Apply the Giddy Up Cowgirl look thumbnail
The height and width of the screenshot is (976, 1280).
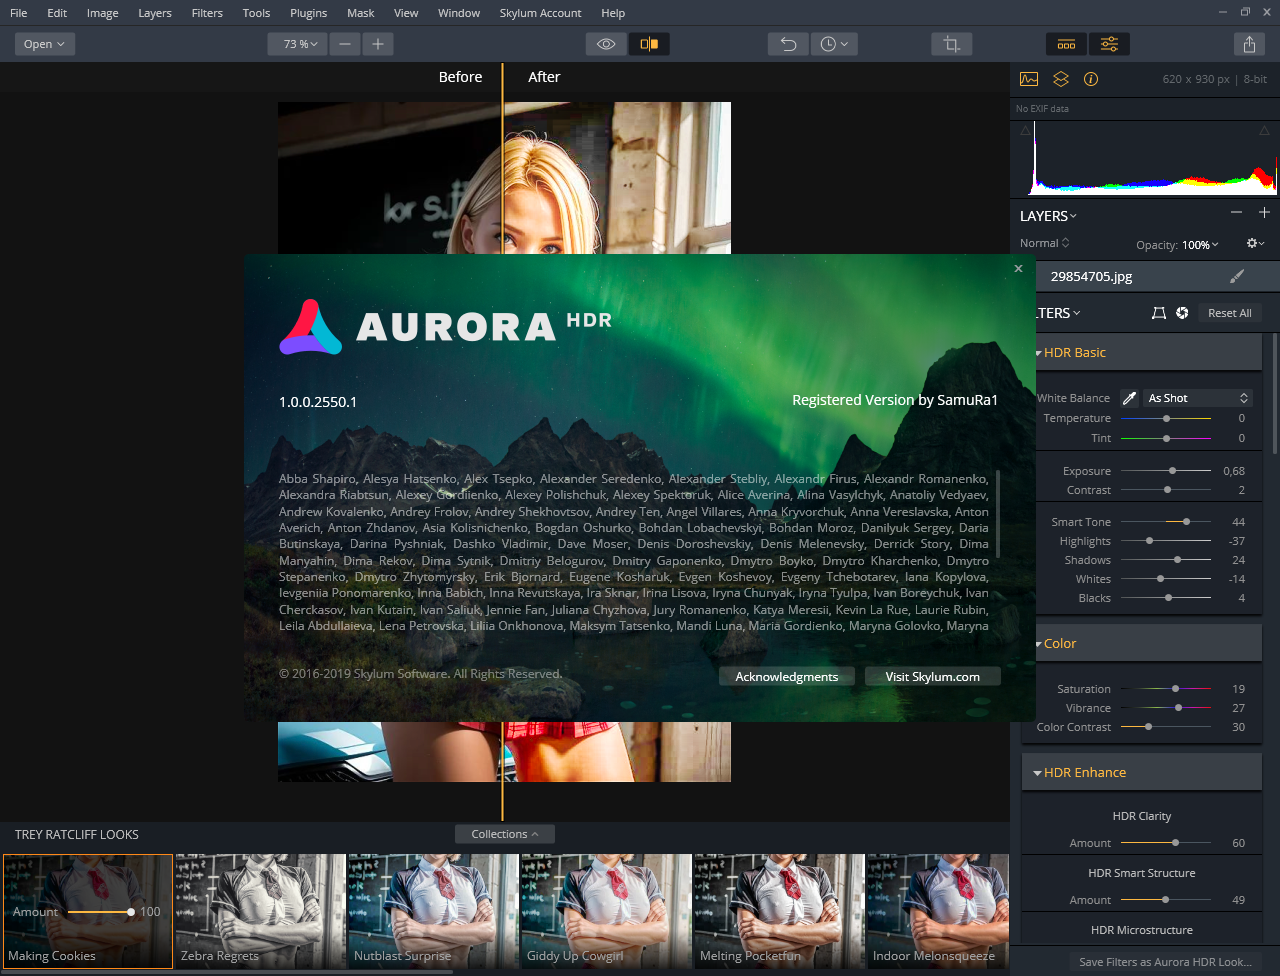(605, 911)
